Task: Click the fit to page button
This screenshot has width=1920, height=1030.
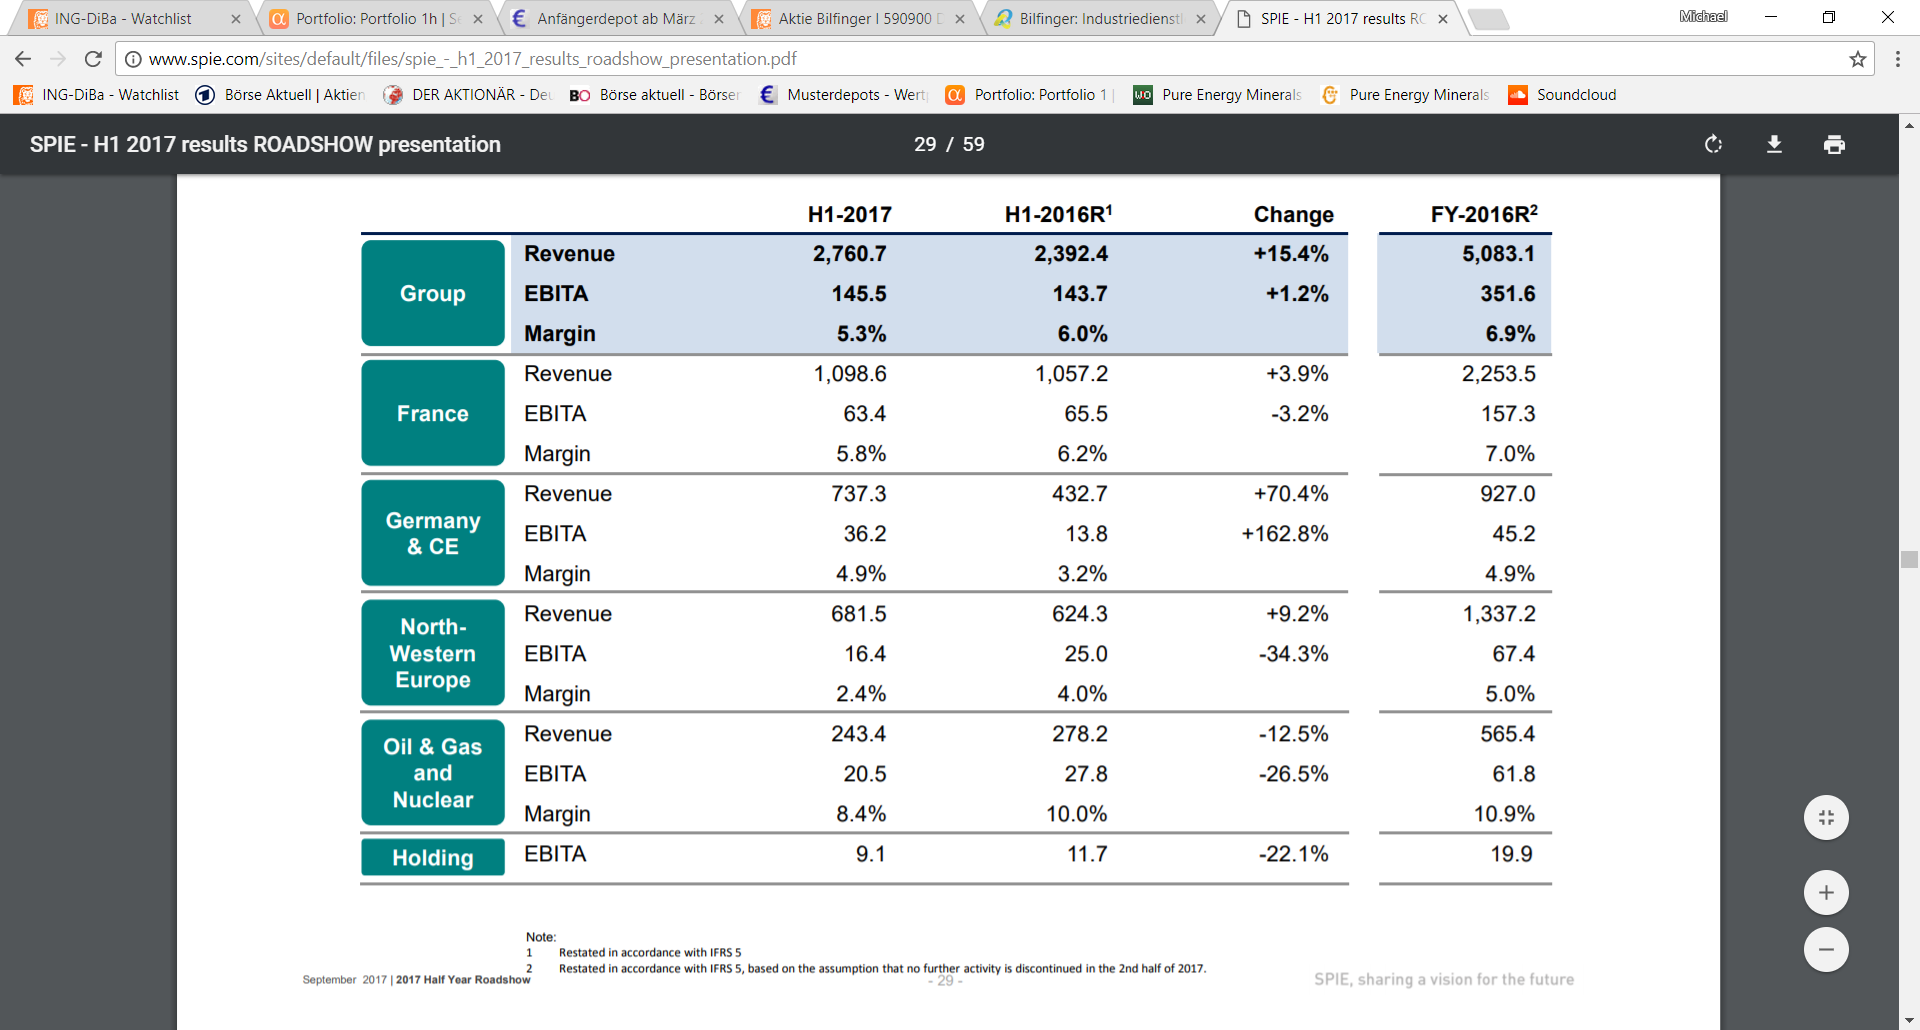Action: point(1826,817)
